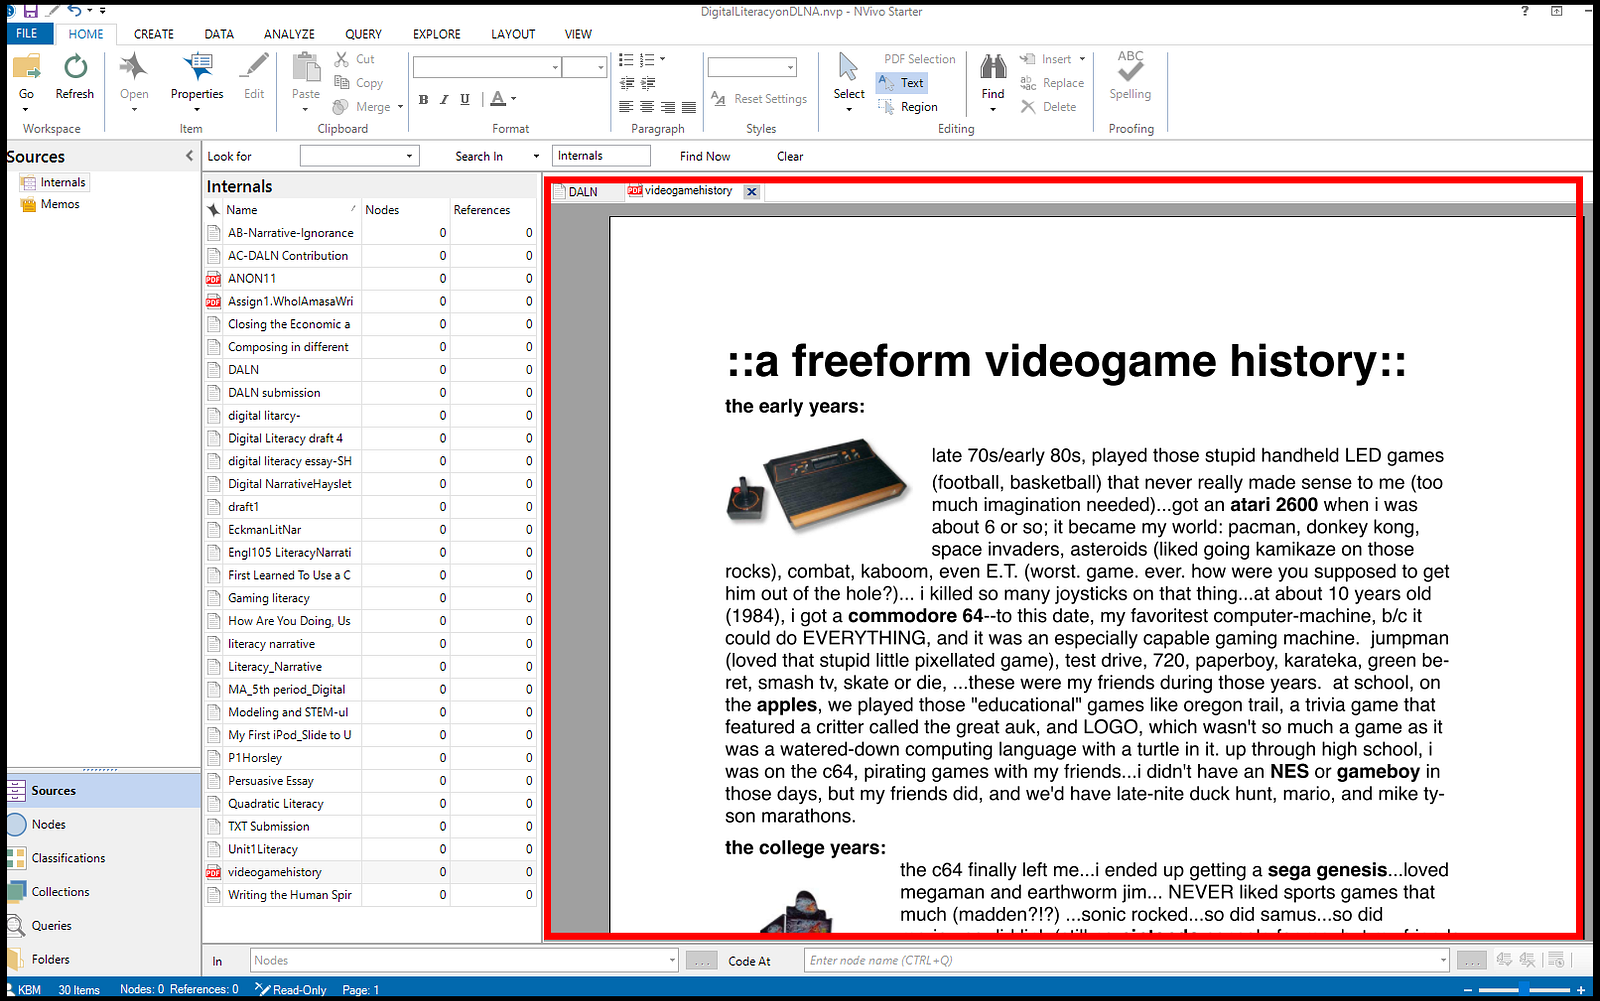
Task: Undo the last action
Action: [x=74, y=11]
